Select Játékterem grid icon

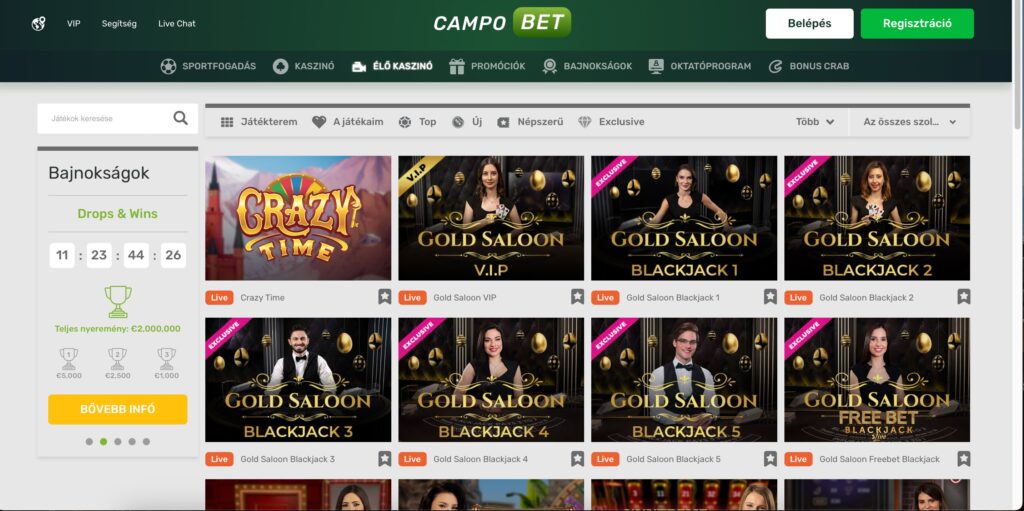pyautogui.click(x=227, y=122)
